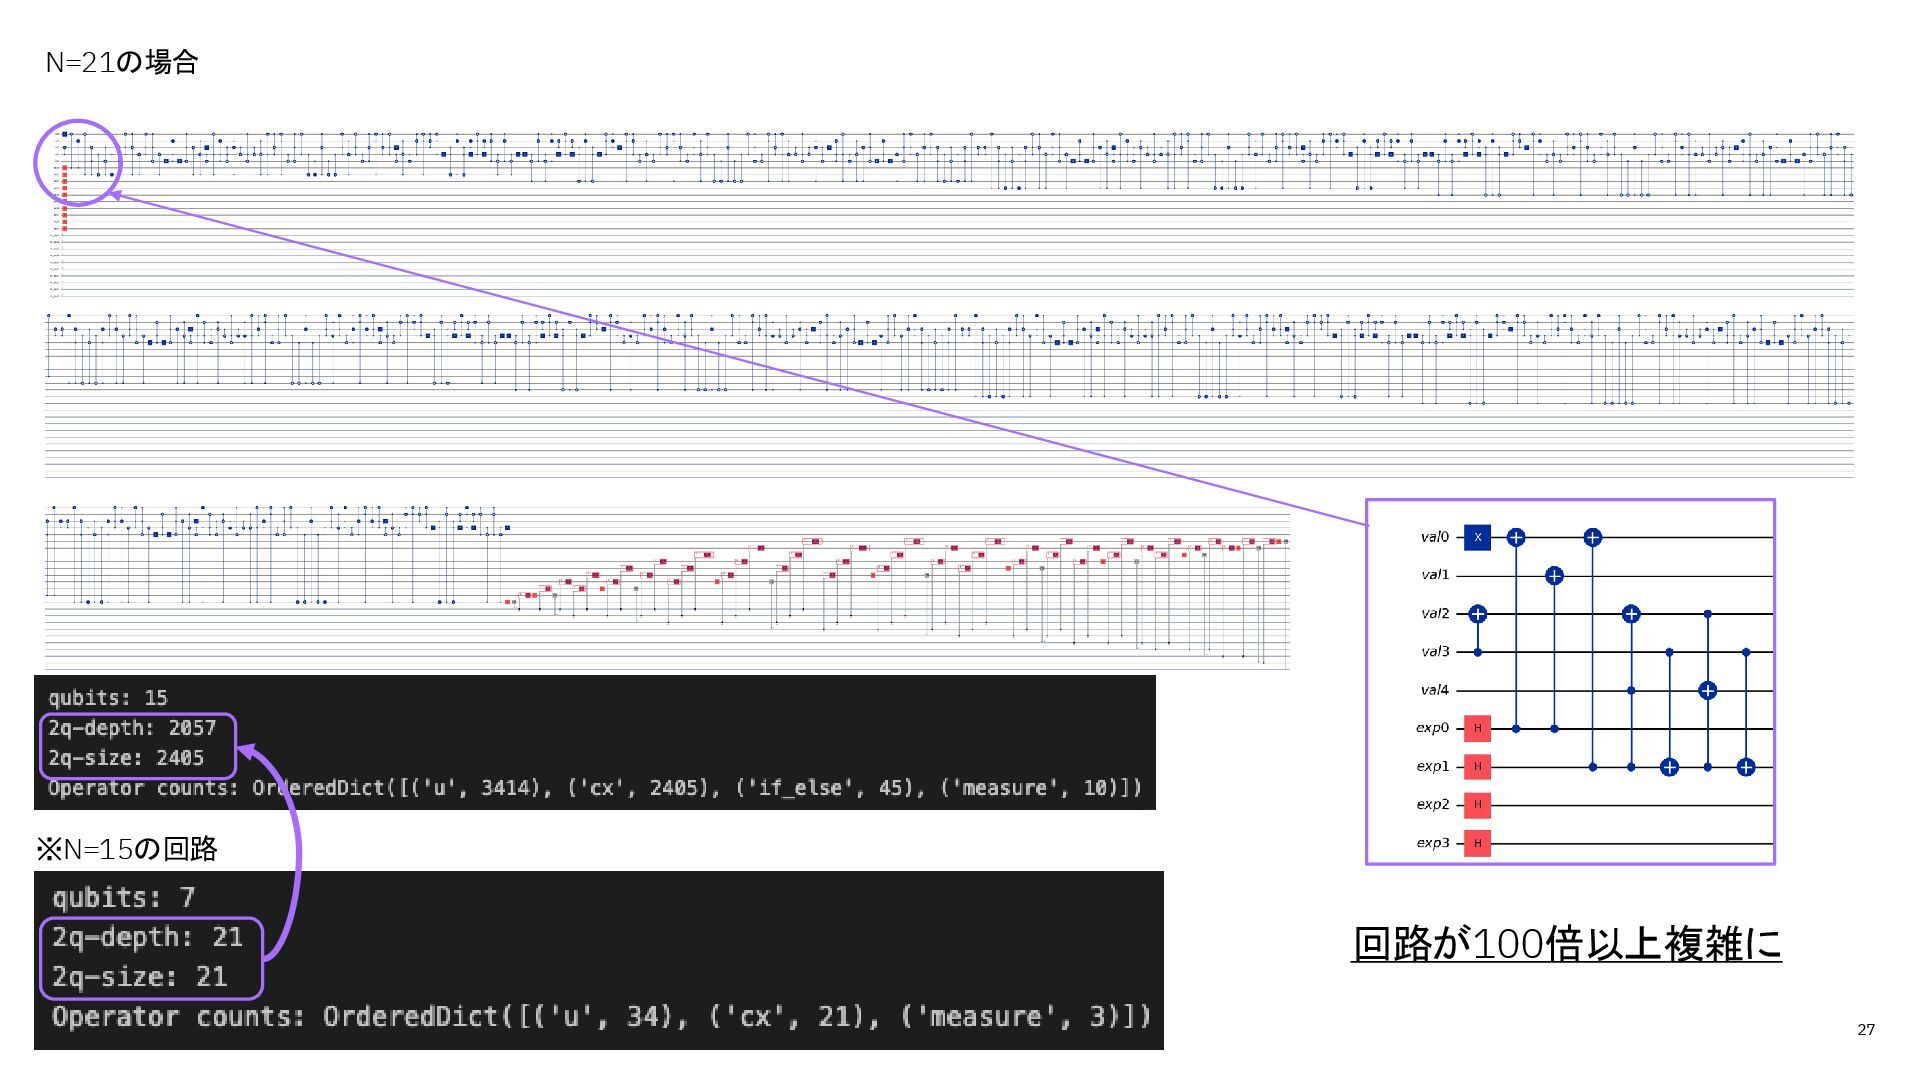Click the 'qubits: 15' output line
Image resolution: width=1920 pixels, height=1080 pixels.
pyautogui.click(x=108, y=698)
